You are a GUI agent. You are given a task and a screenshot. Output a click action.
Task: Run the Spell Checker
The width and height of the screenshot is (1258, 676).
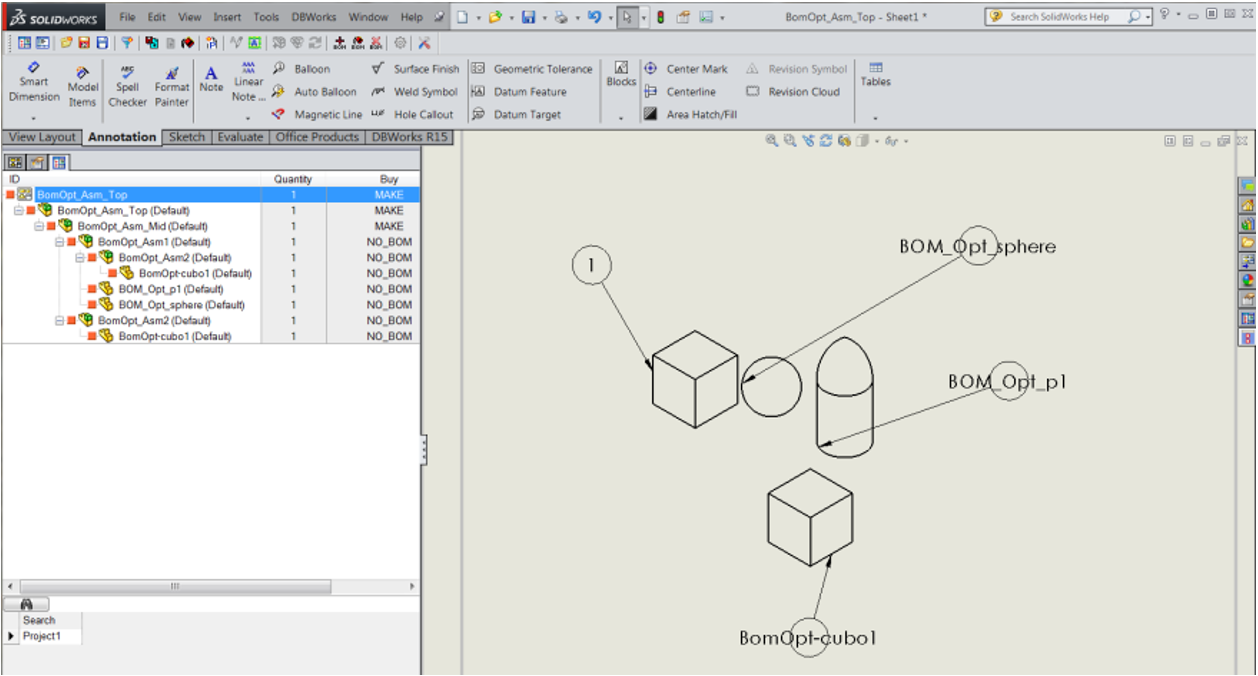127,87
